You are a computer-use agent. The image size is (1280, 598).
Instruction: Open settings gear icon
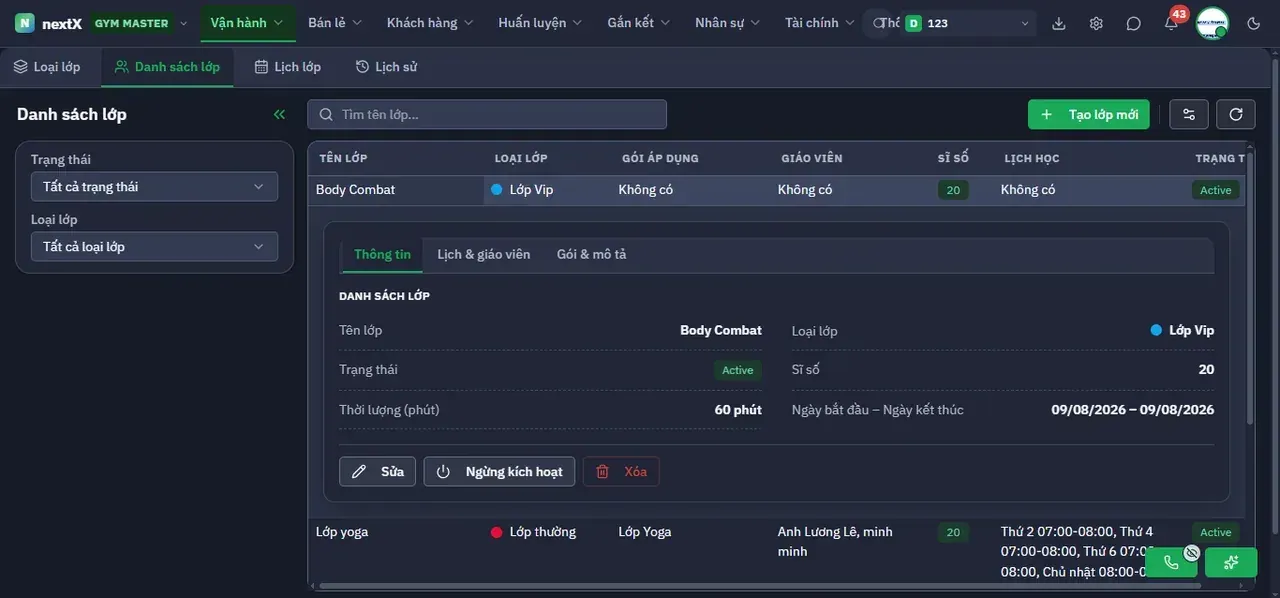tap(1096, 23)
